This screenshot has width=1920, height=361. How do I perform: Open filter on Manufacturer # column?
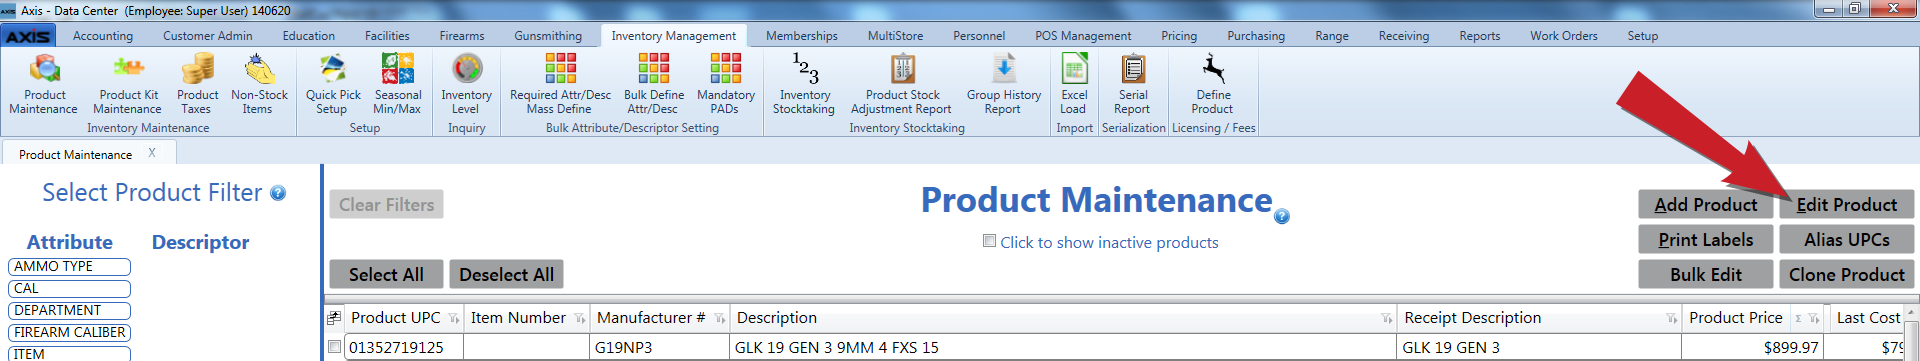[x=719, y=319]
